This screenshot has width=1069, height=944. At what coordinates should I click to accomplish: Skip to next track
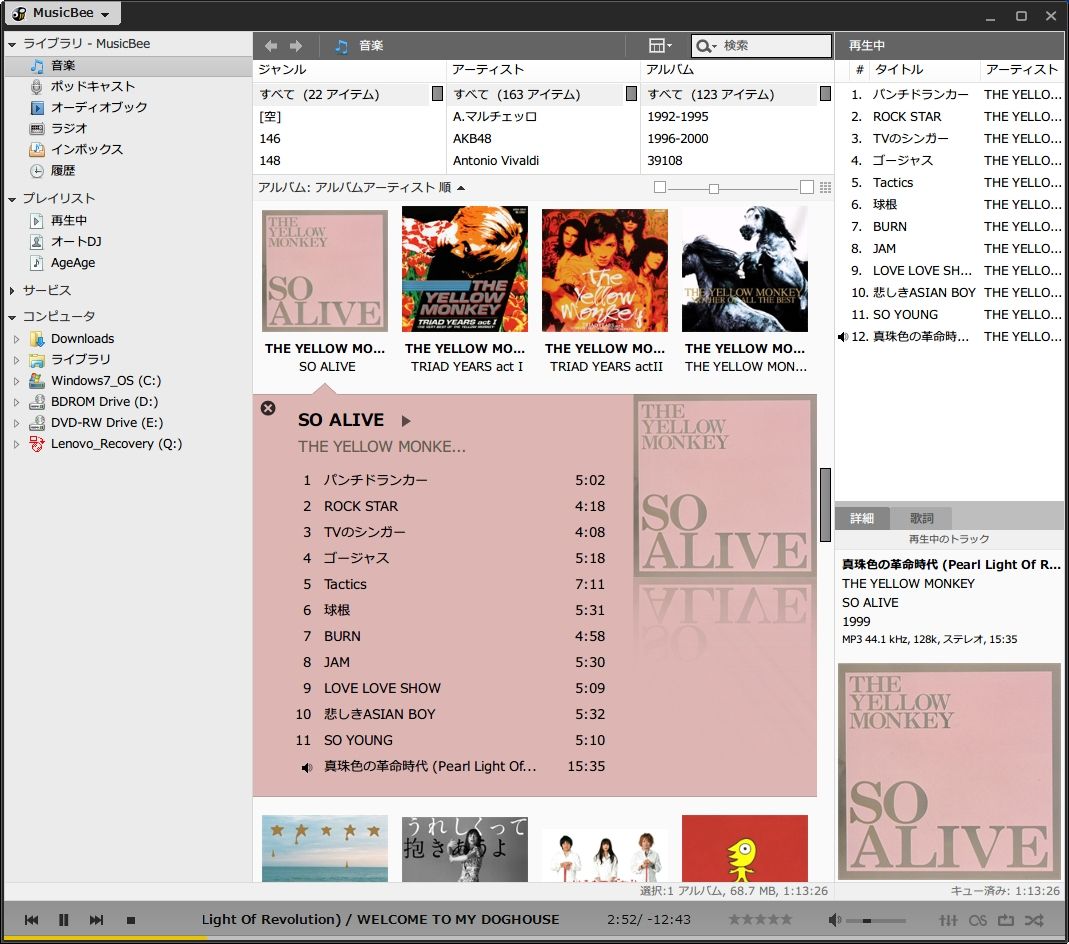tap(96, 920)
